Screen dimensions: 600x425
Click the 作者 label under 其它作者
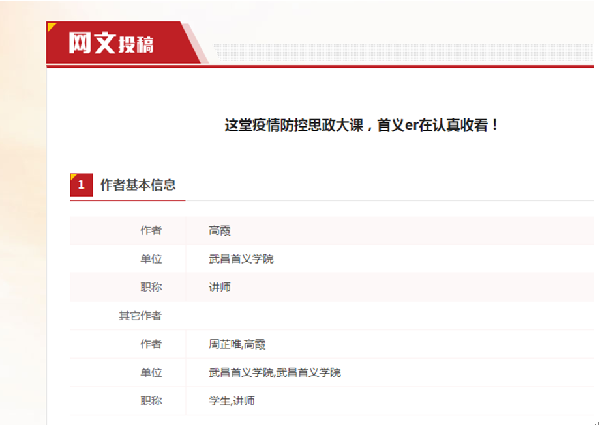point(151,344)
